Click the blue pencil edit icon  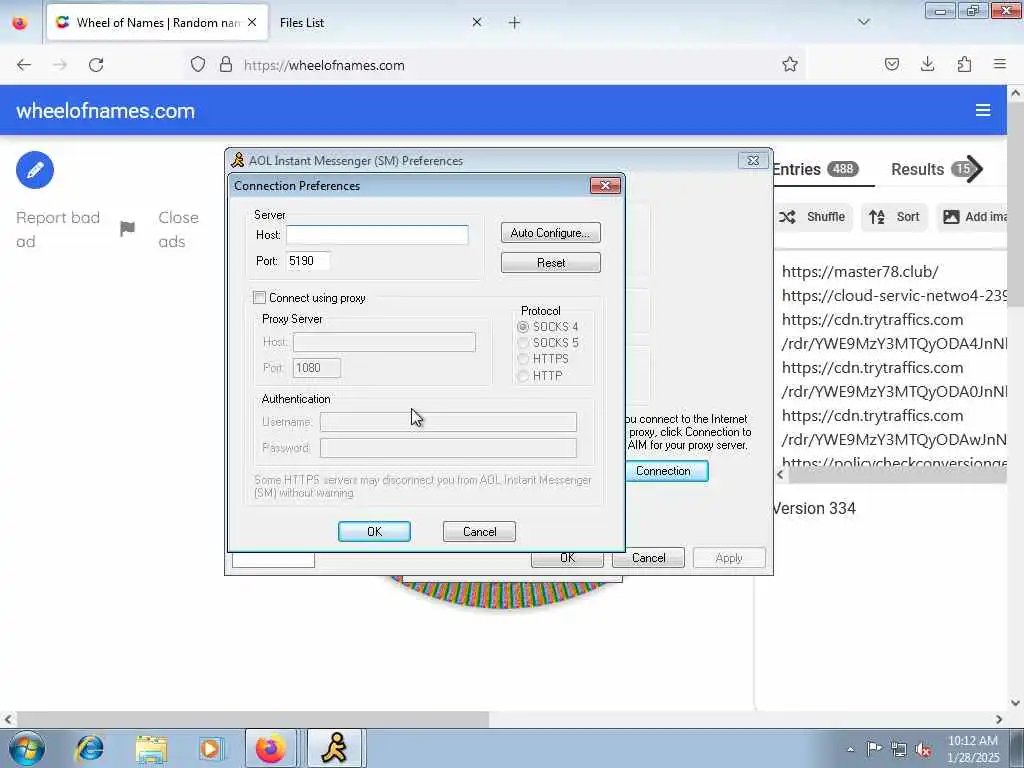(35, 170)
